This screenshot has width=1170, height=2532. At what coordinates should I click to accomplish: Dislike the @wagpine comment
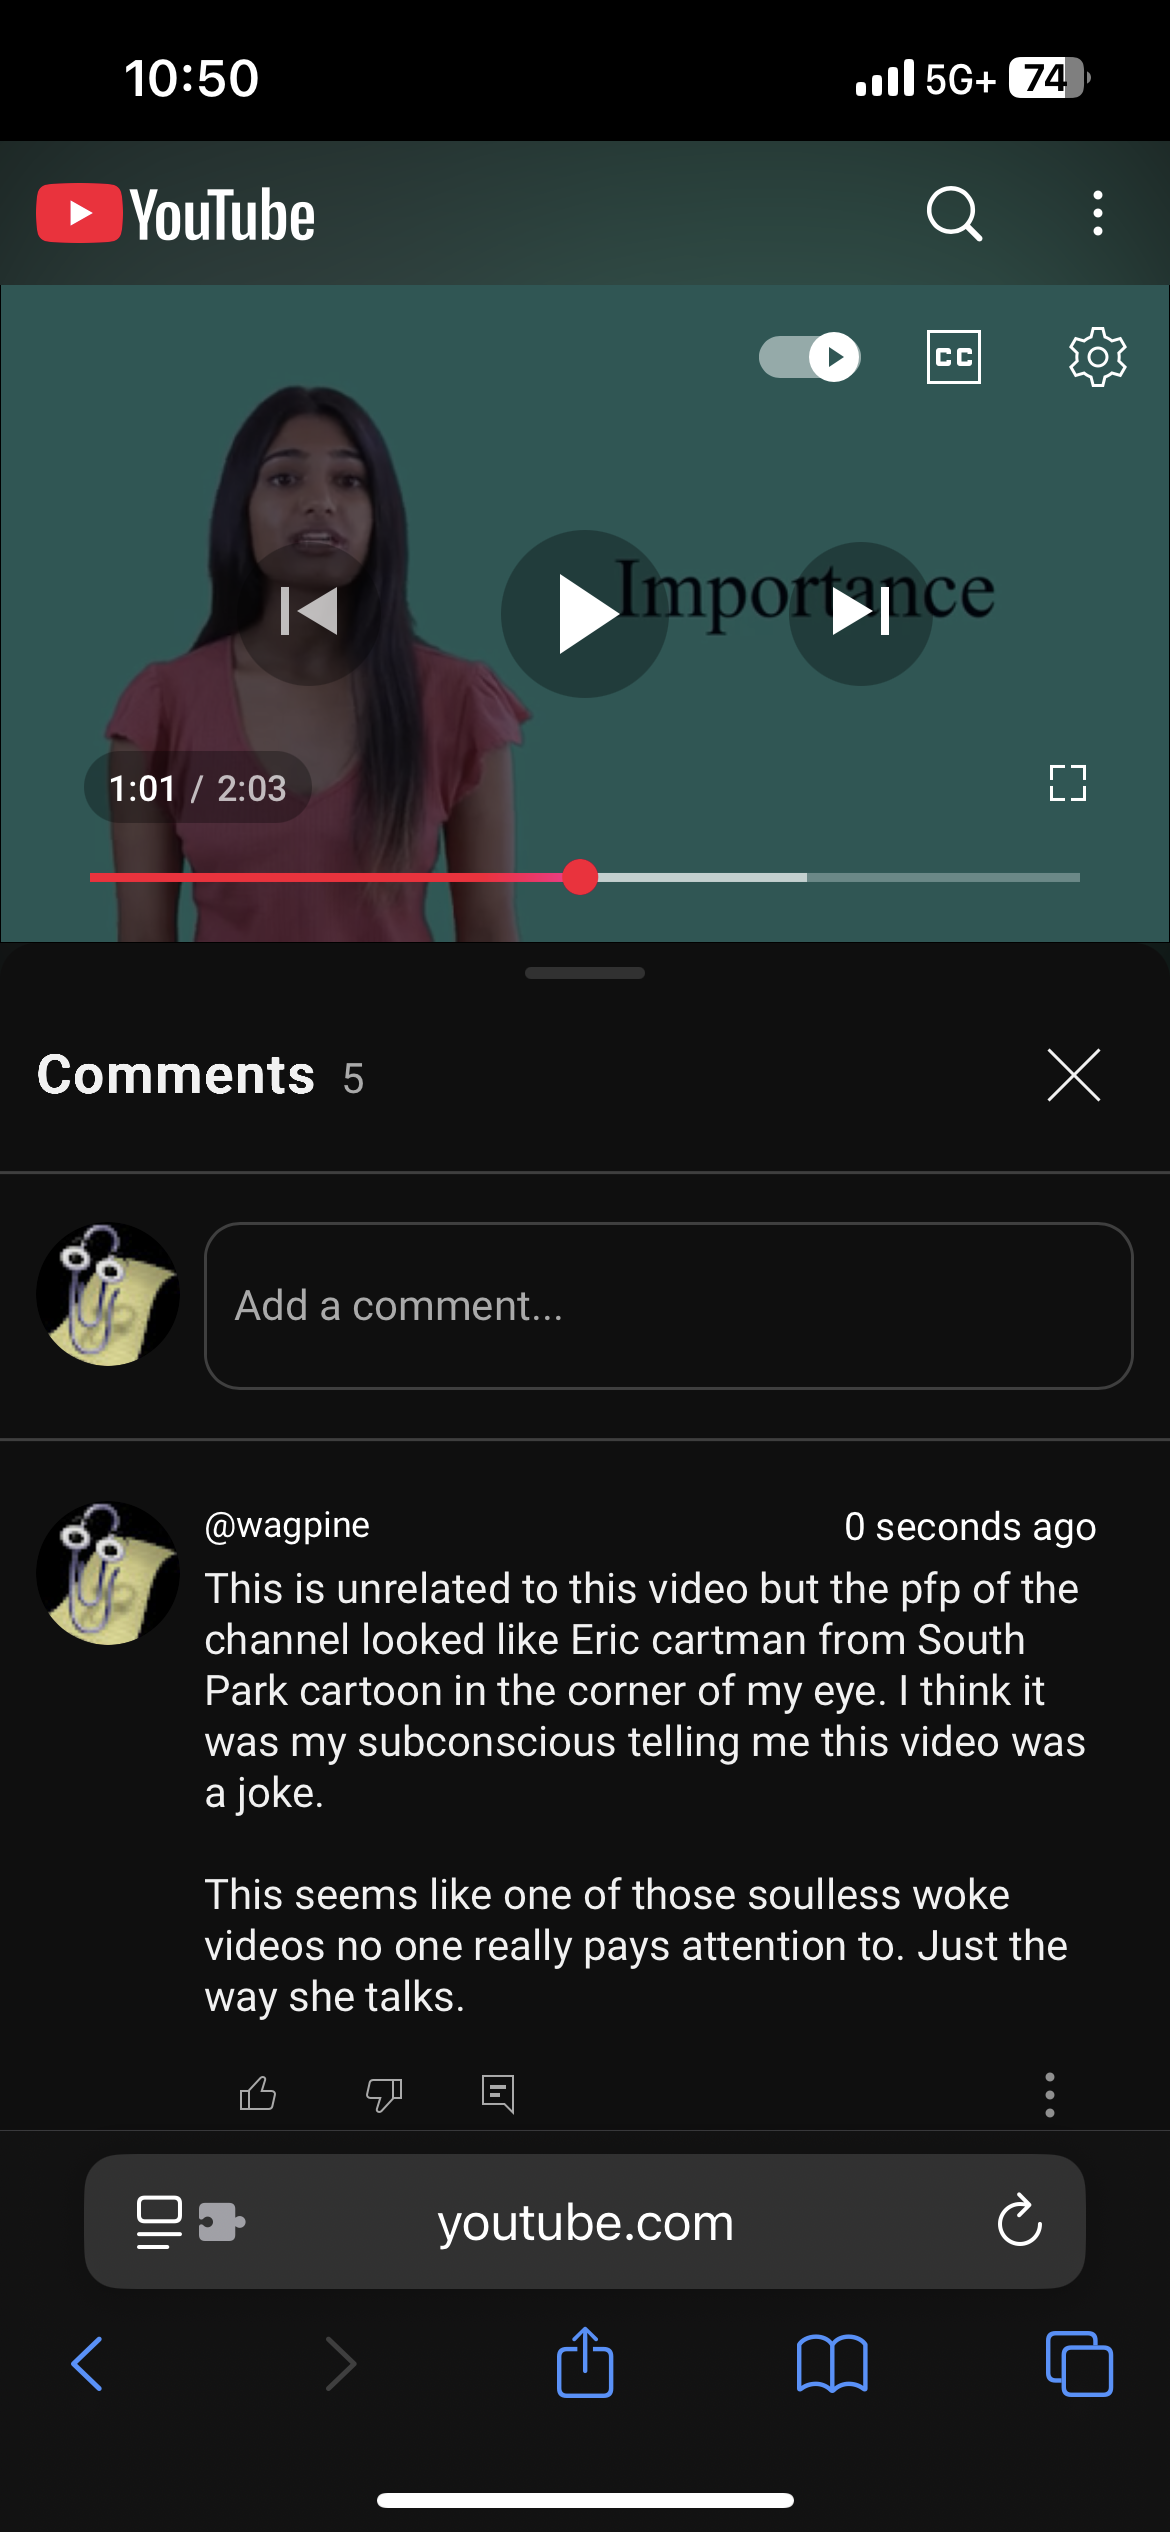tap(384, 2093)
